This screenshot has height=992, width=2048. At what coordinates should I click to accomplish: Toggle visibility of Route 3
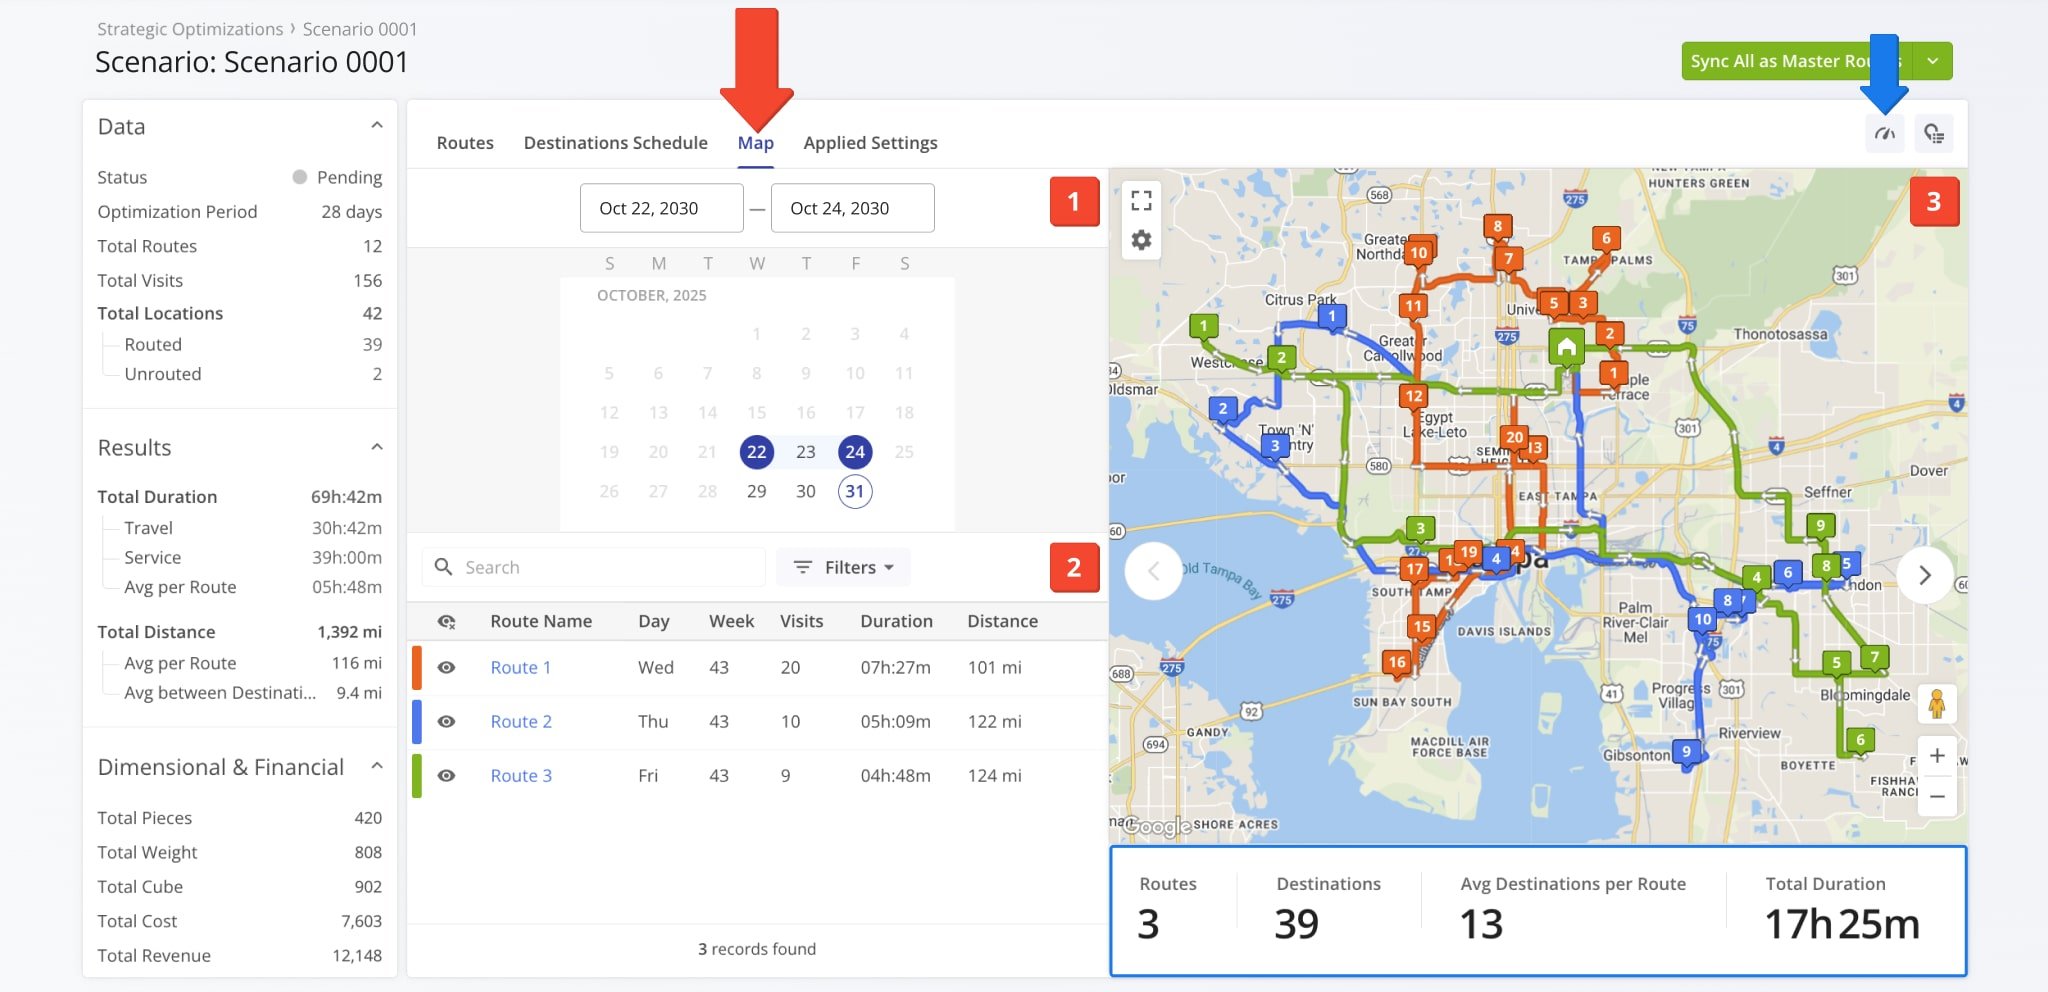tap(447, 776)
